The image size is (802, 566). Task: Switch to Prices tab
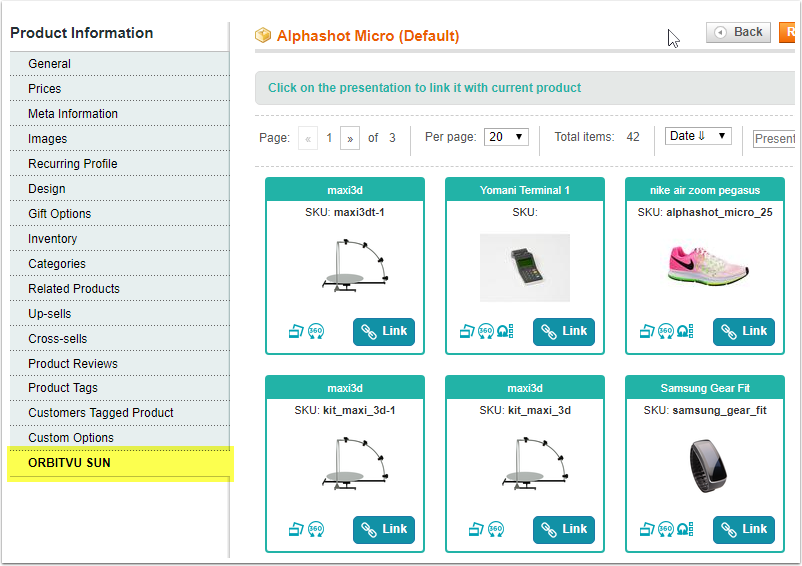[120, 88]
